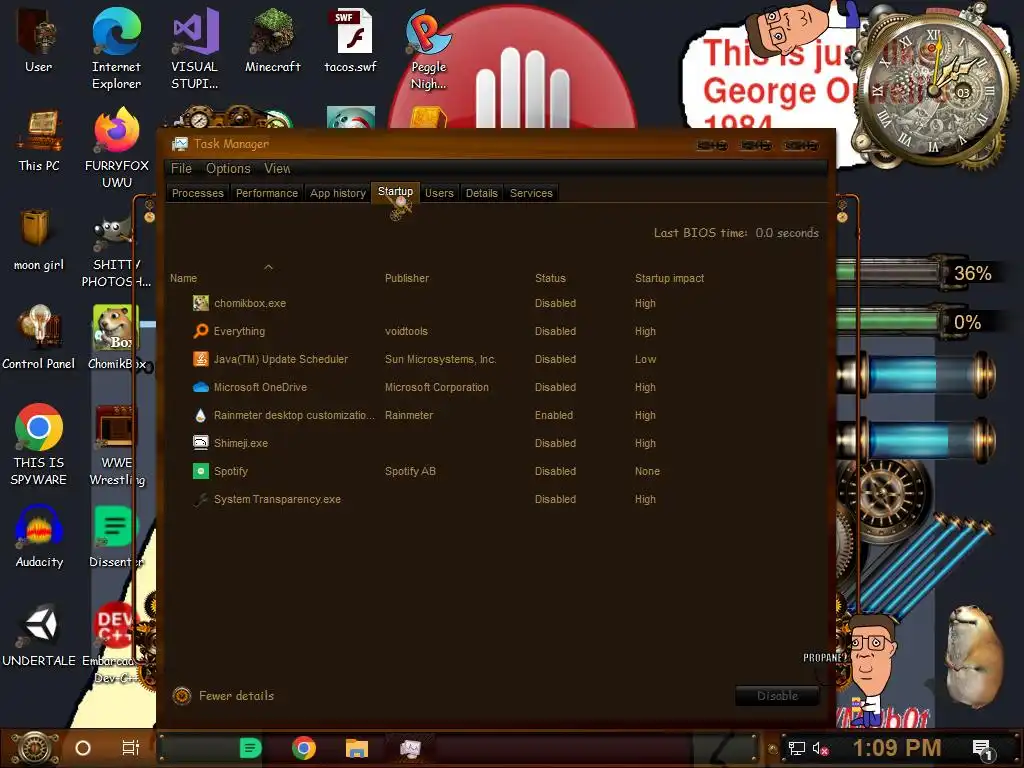Image resolution: width=1024 pixels, height=768 pixels.
Task: Click the voidtools publisher cell
Action: (406, 331)
